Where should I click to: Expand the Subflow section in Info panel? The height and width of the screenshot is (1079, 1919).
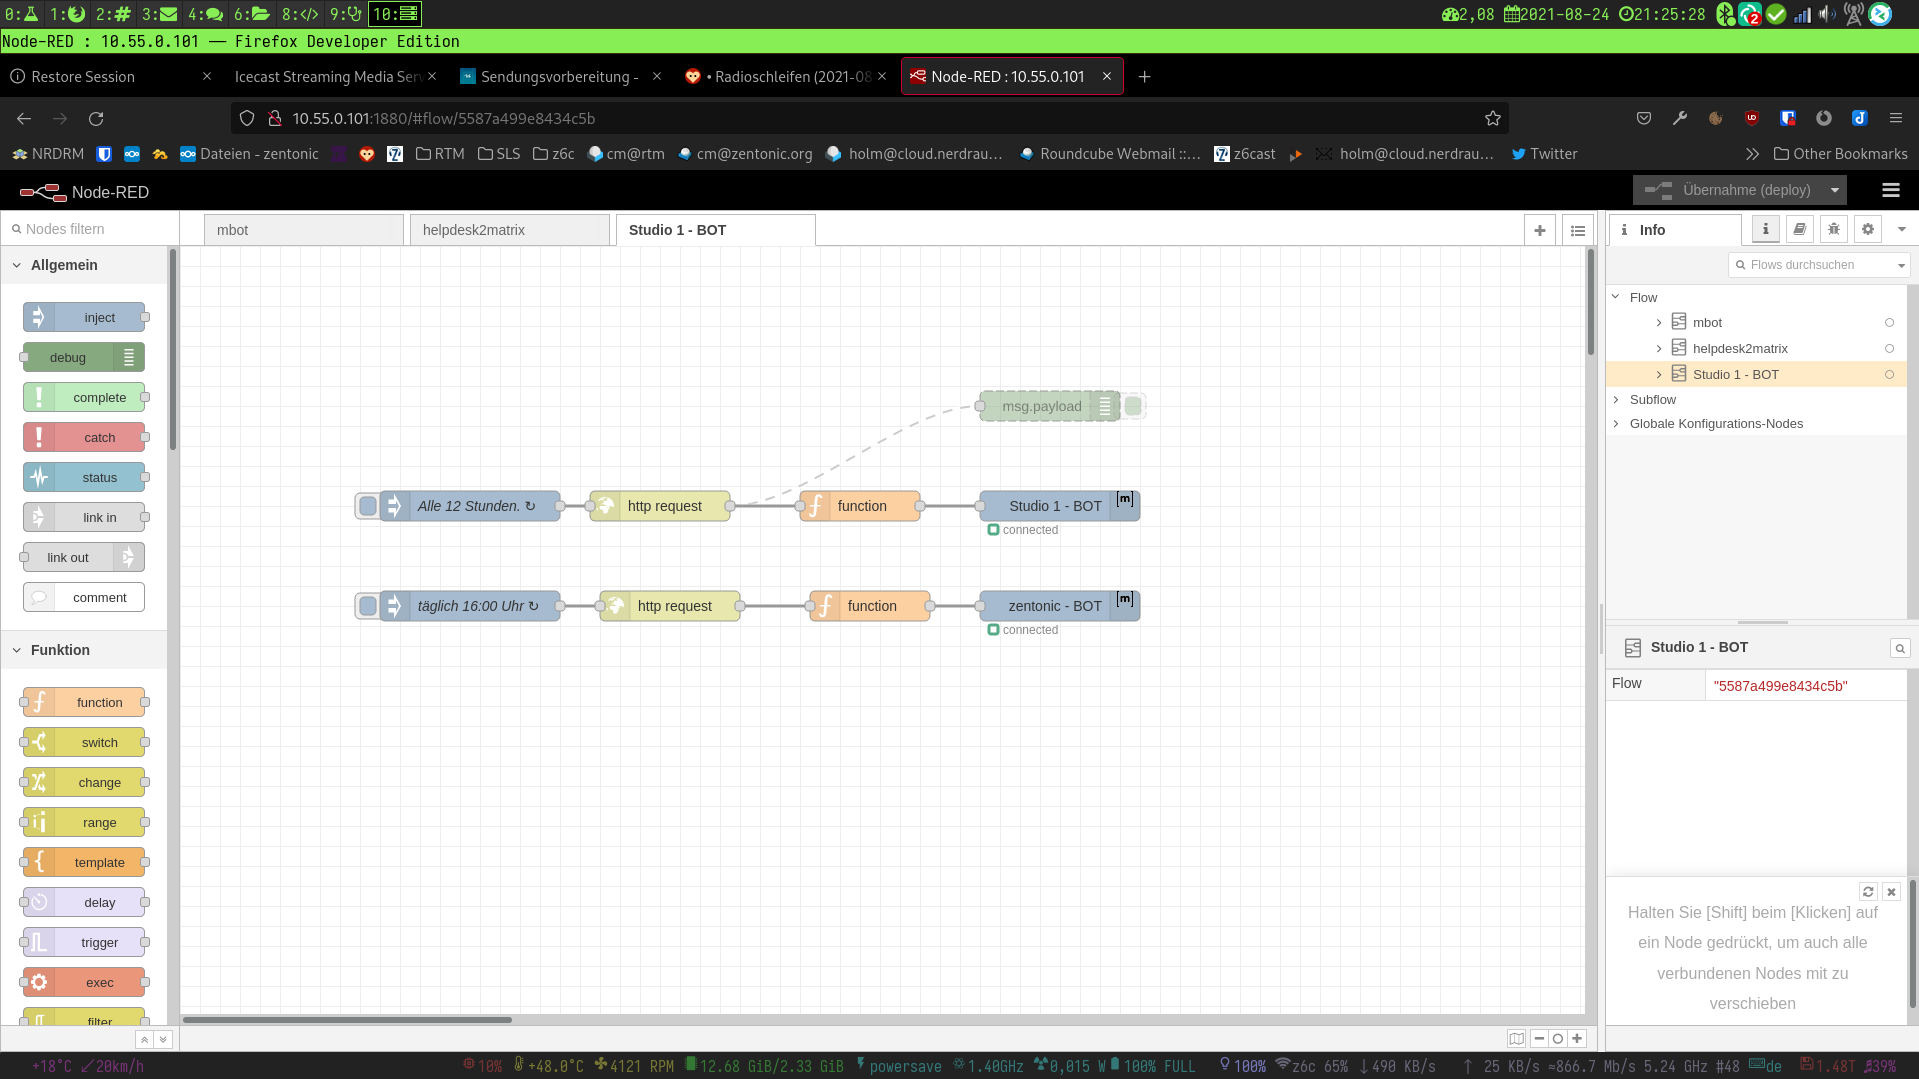click(x=1615, y=399)
